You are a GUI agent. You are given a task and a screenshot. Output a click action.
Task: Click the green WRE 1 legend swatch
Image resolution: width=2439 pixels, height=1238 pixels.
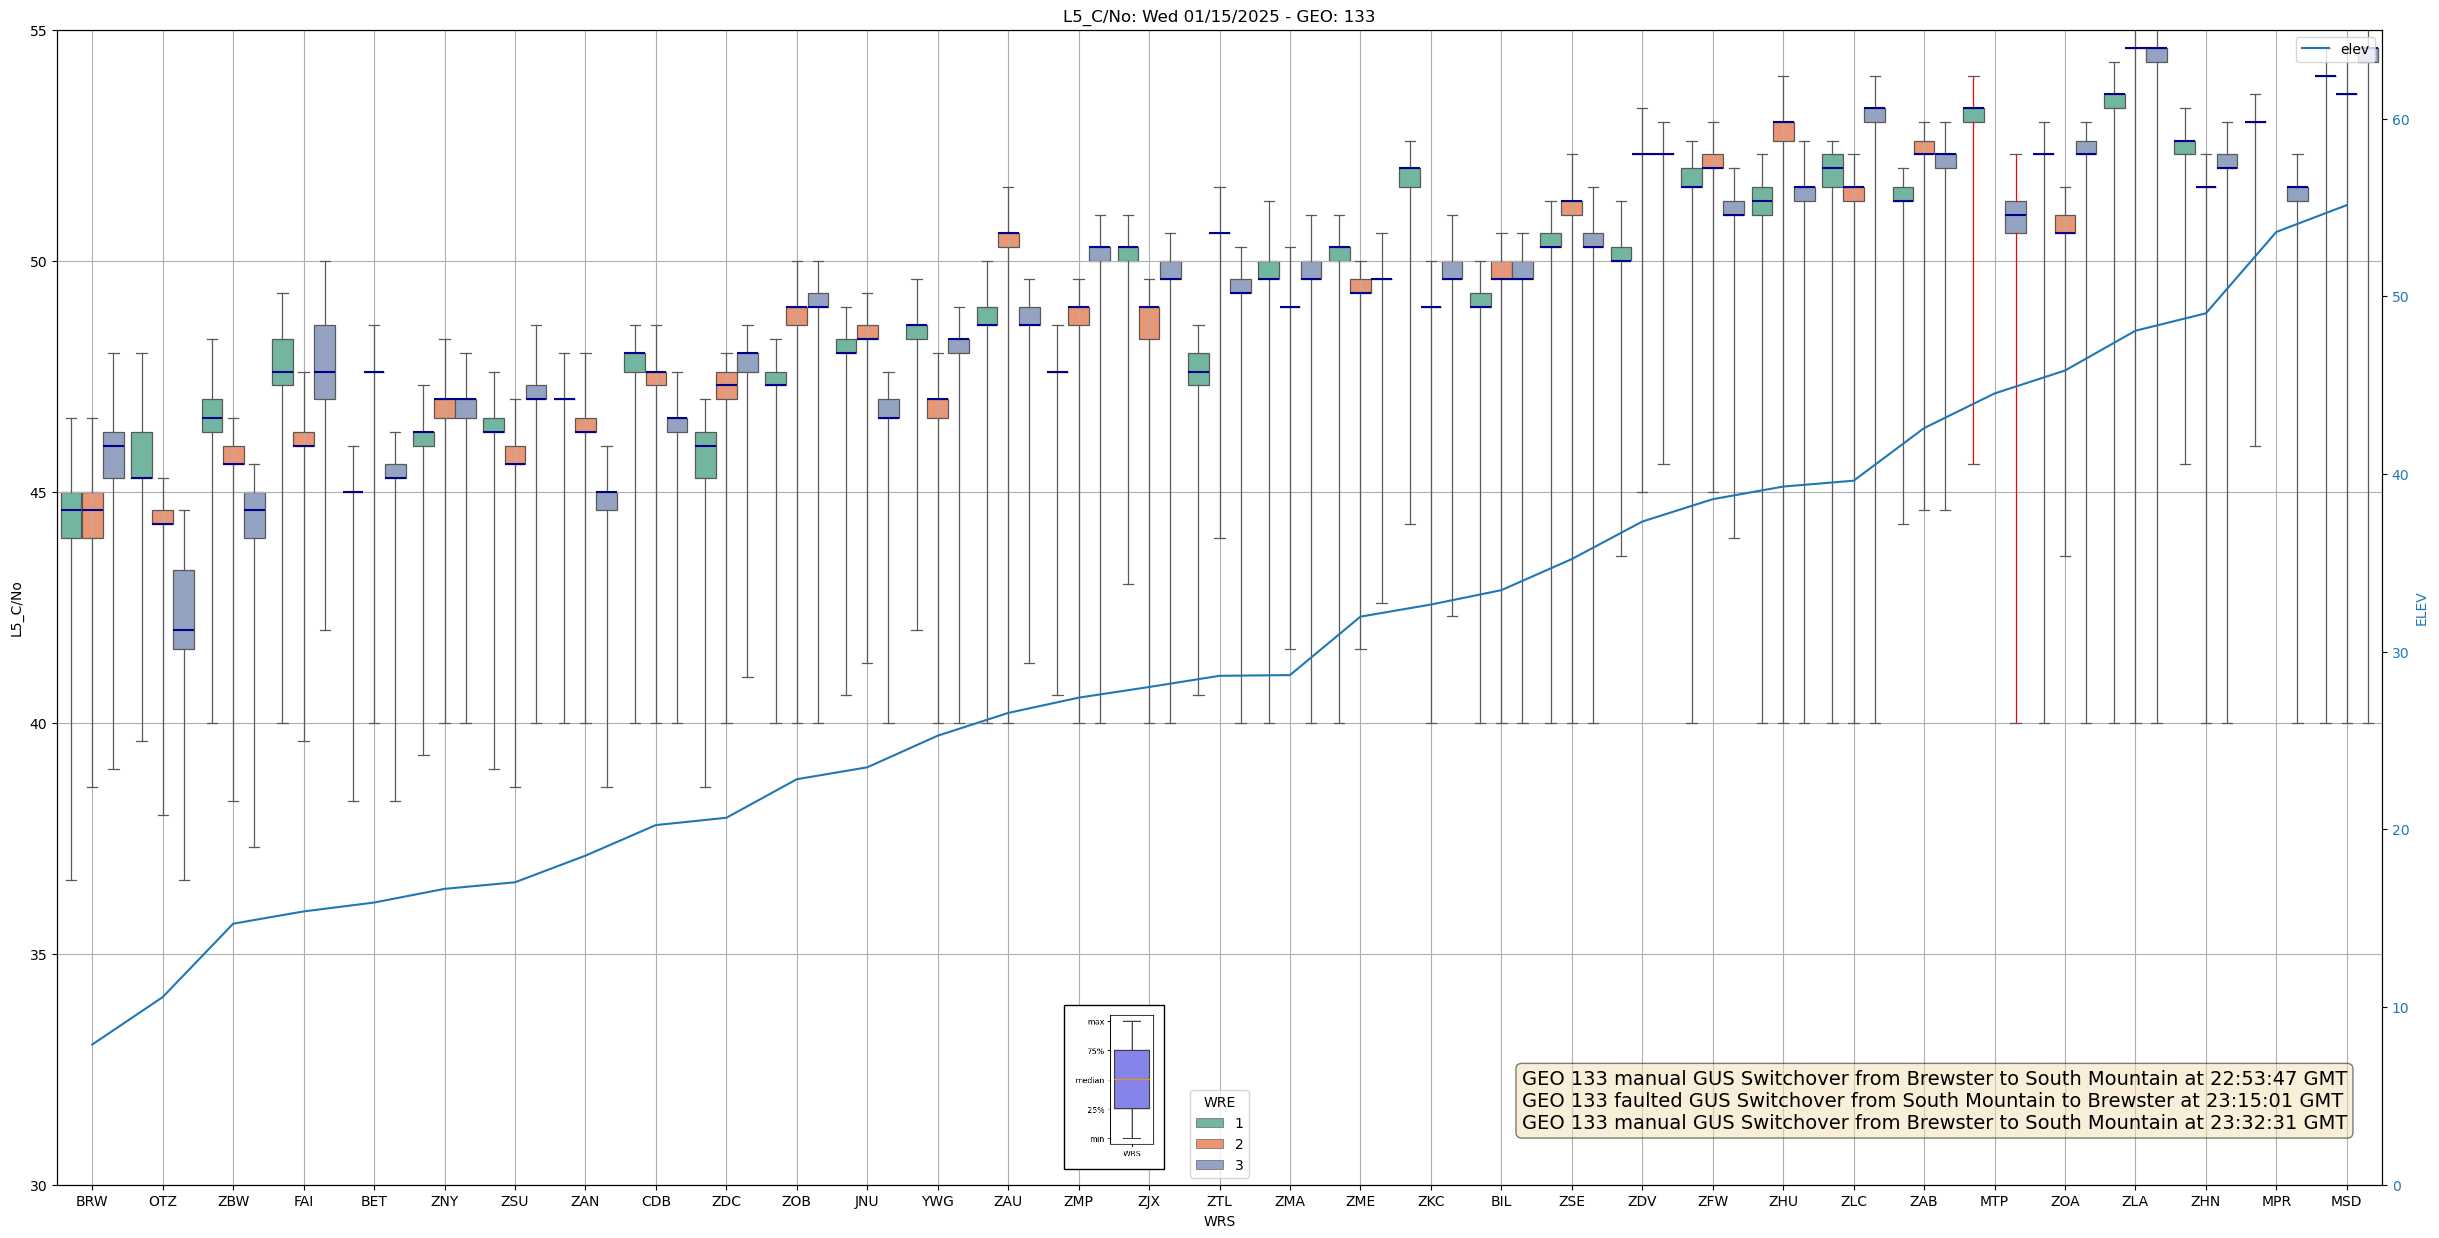(x=1210, y=1123)
